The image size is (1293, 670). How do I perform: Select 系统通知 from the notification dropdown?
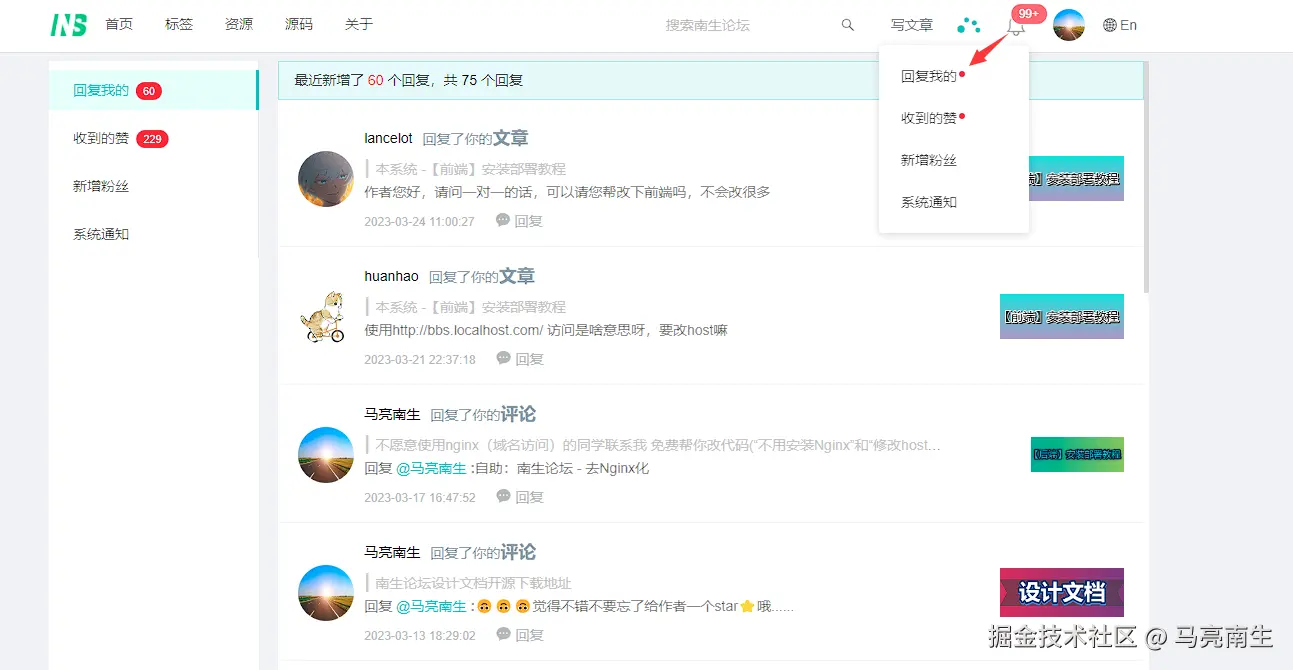(x=928, y=201)
